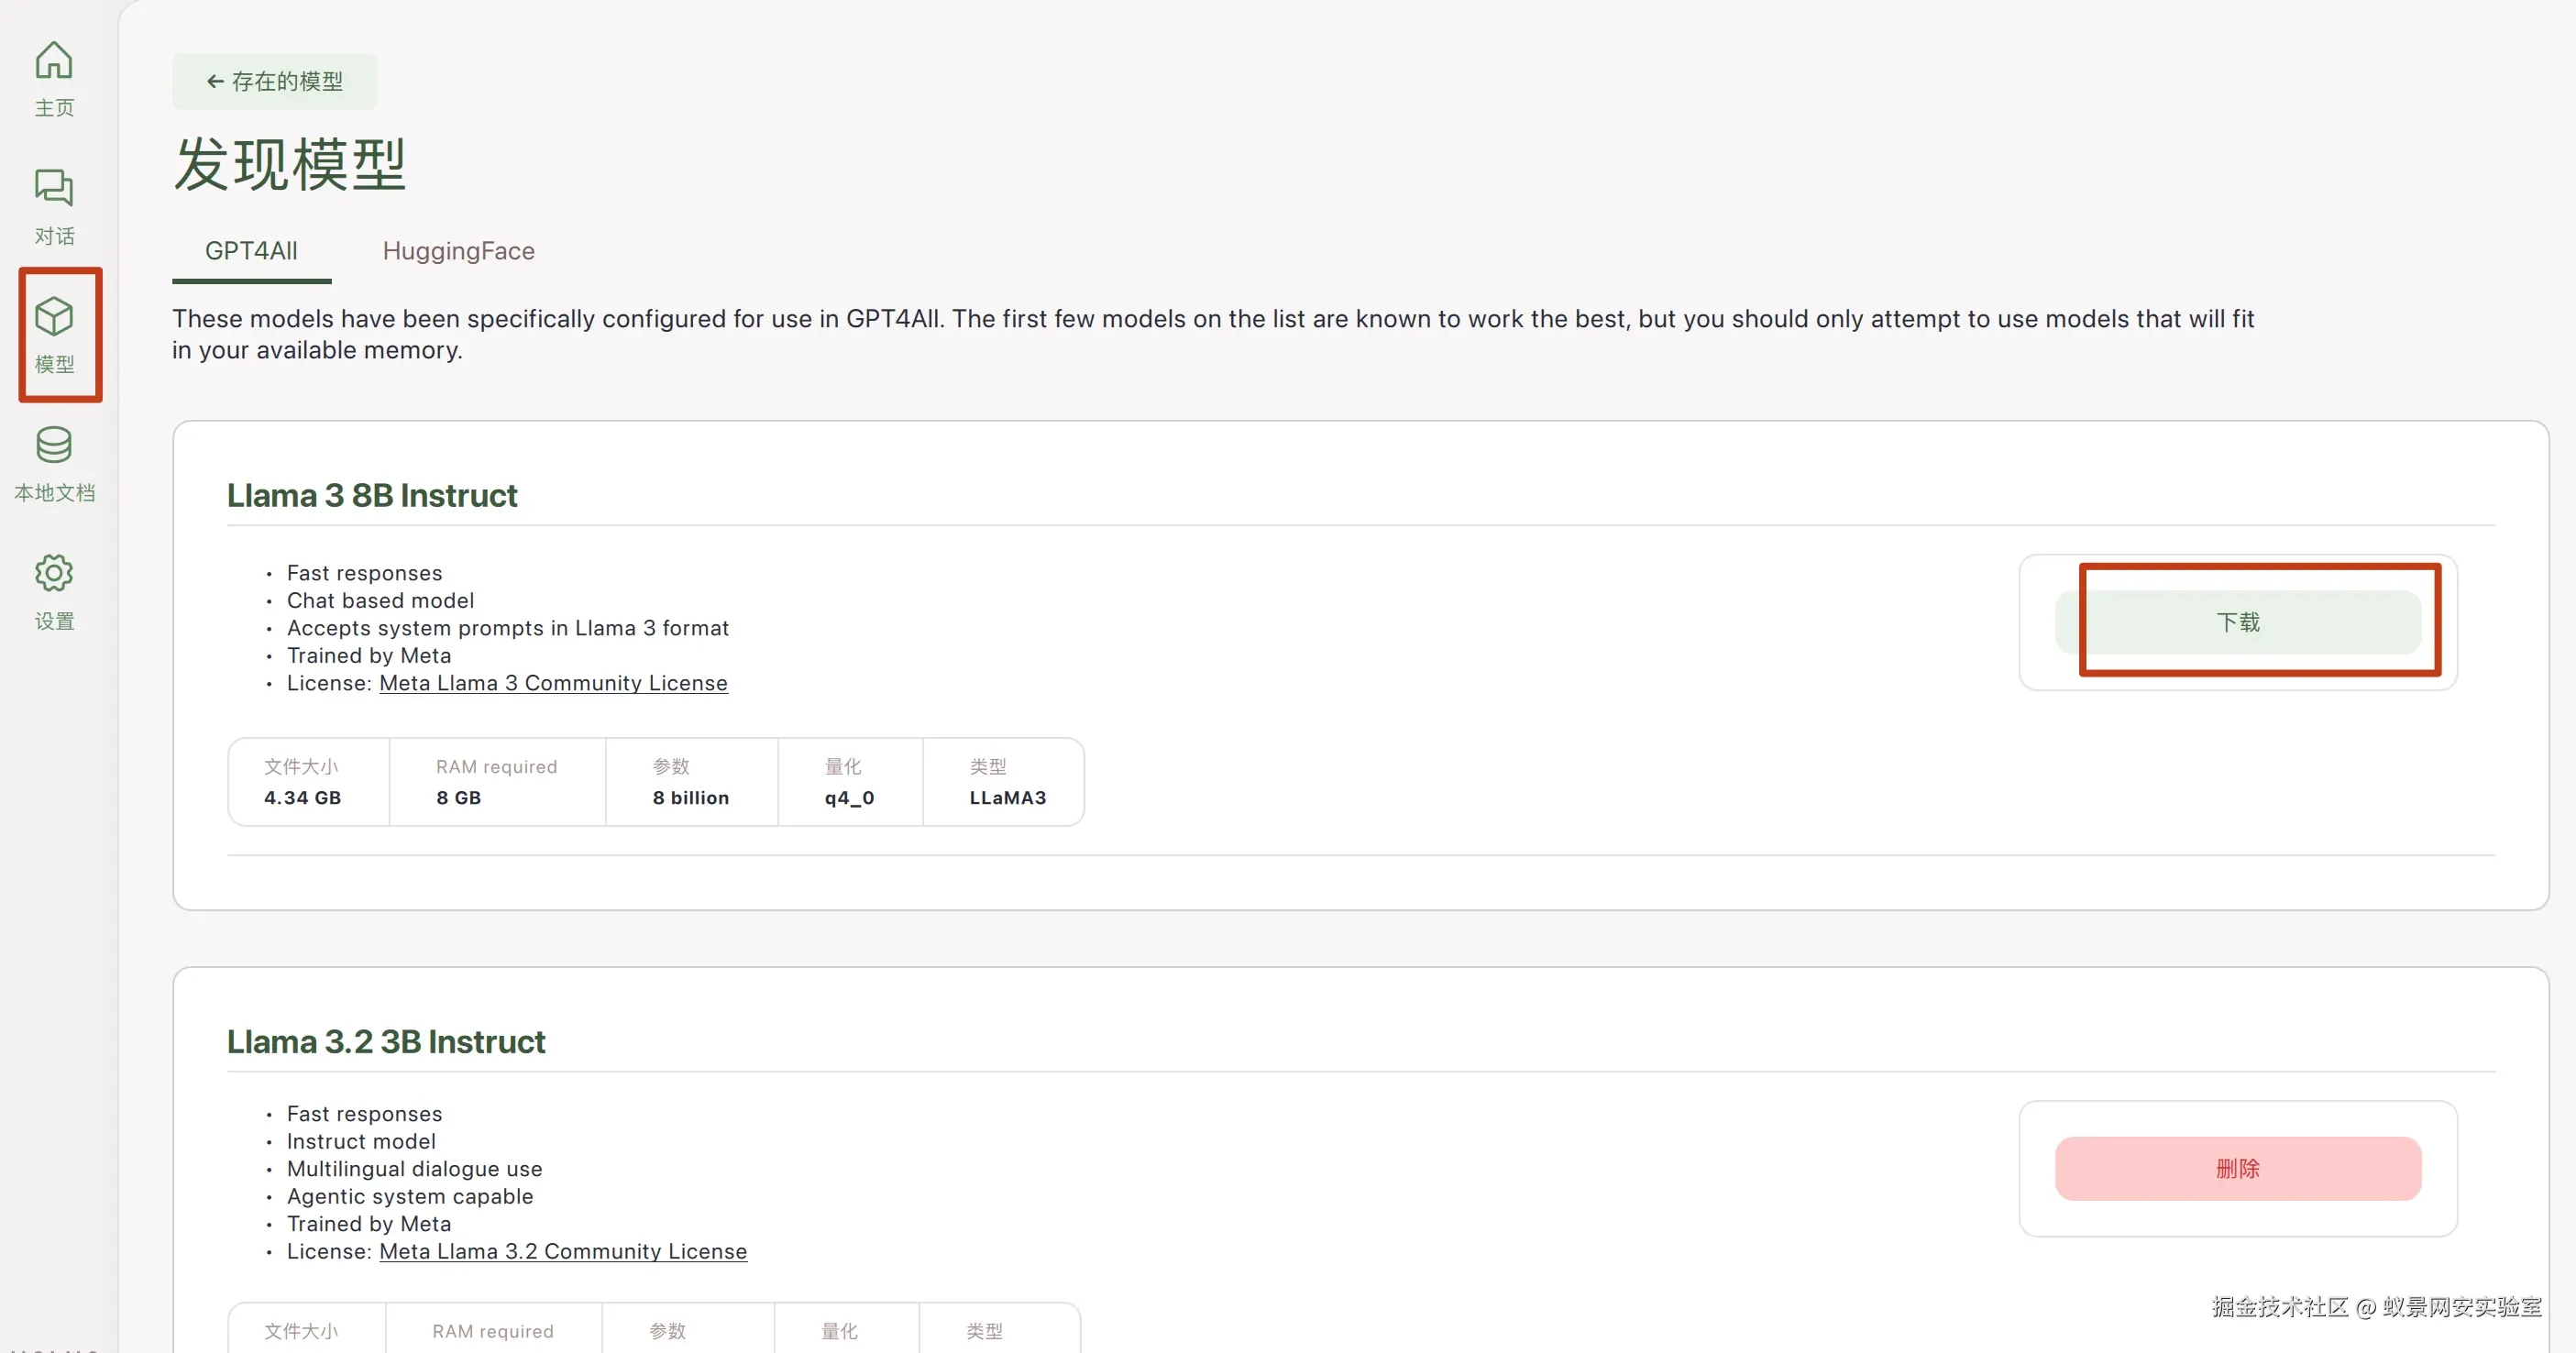The width and height of the screenshot is (2576, 1353).
Task: Switch to the HuggingFace tab
Action: pyautogui.click(x=458, y=251)
